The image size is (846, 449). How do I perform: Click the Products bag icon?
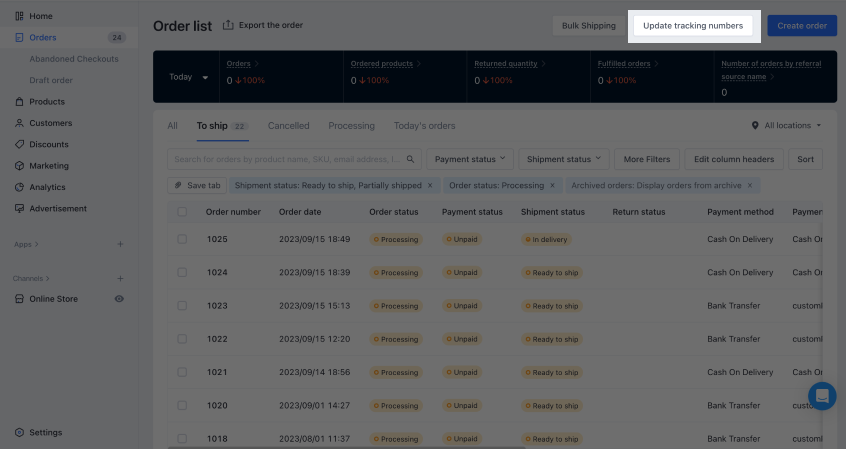click(x=19, y=101)
